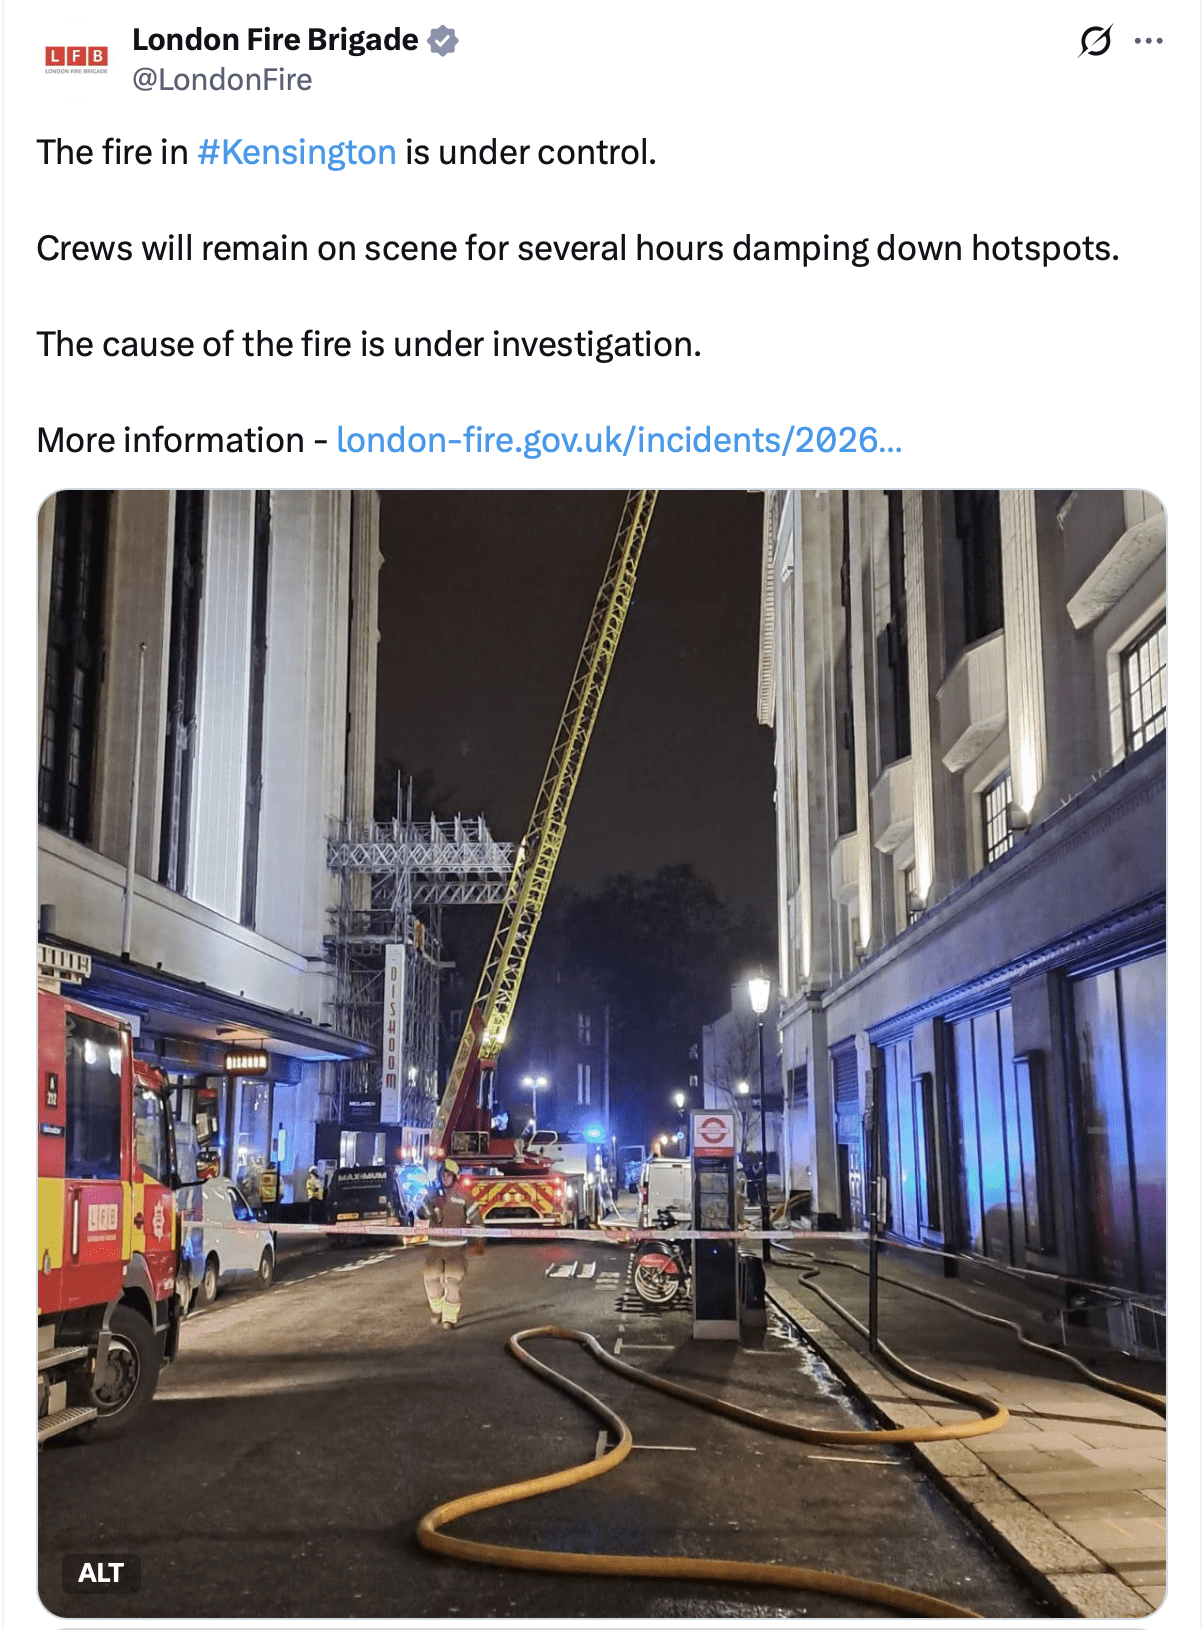Click the 'Crews will remain on scene' line
The height and width of the screenshot is (1630, 1204).
point(578,248)
